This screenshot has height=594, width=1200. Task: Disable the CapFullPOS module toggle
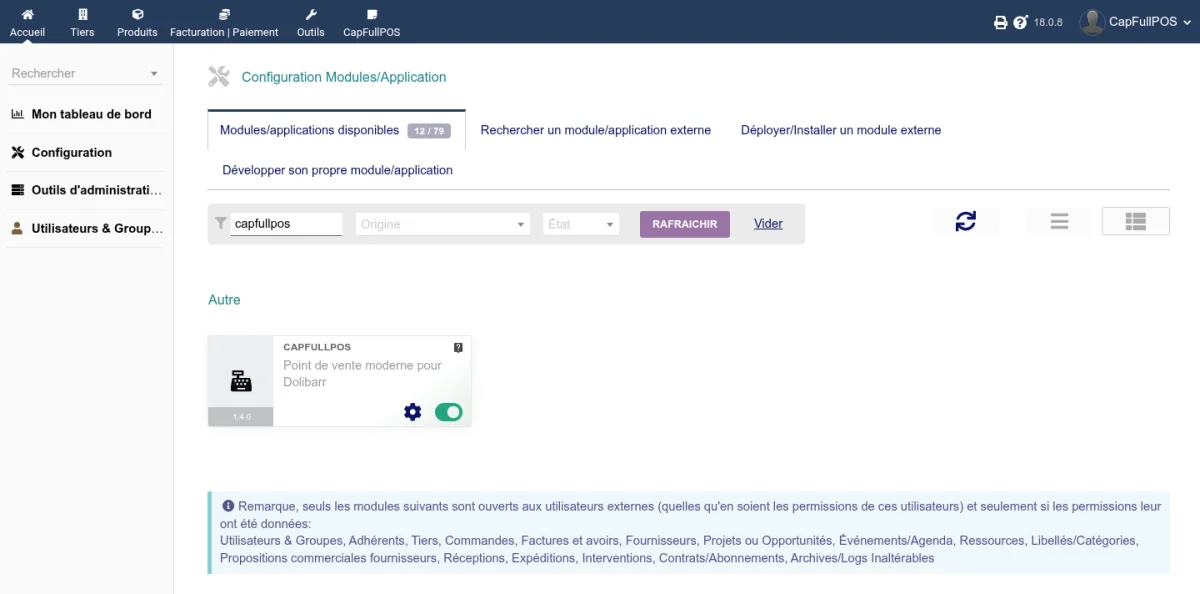(x=449, y=412)
